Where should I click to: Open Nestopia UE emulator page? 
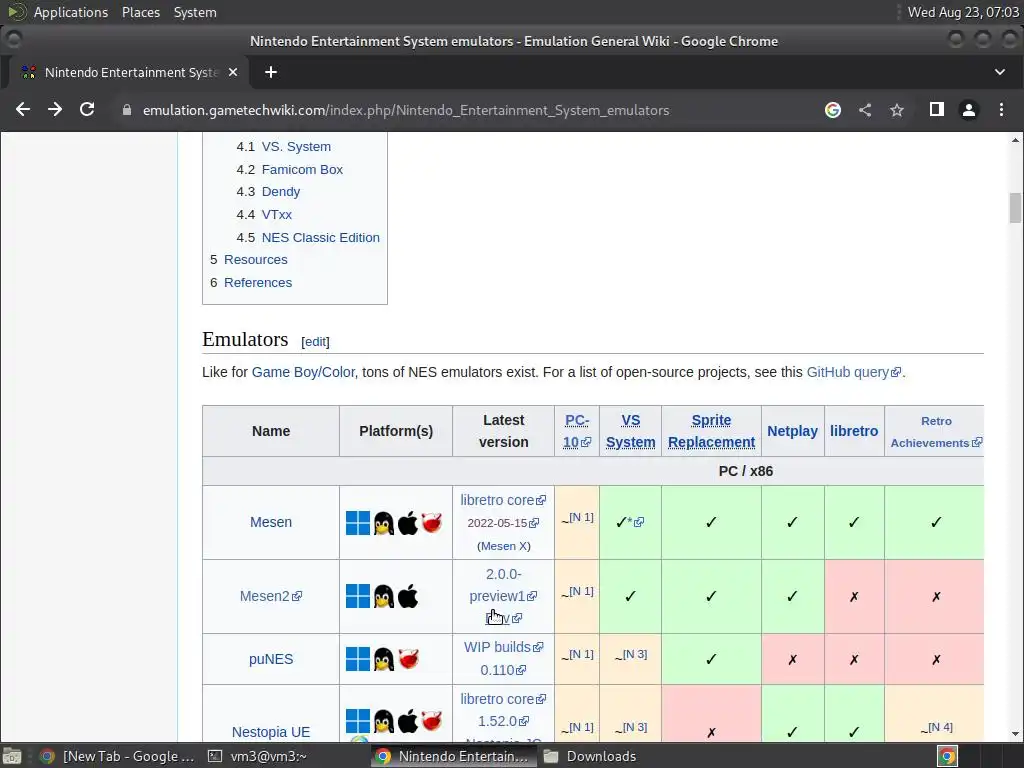point(270,732)
